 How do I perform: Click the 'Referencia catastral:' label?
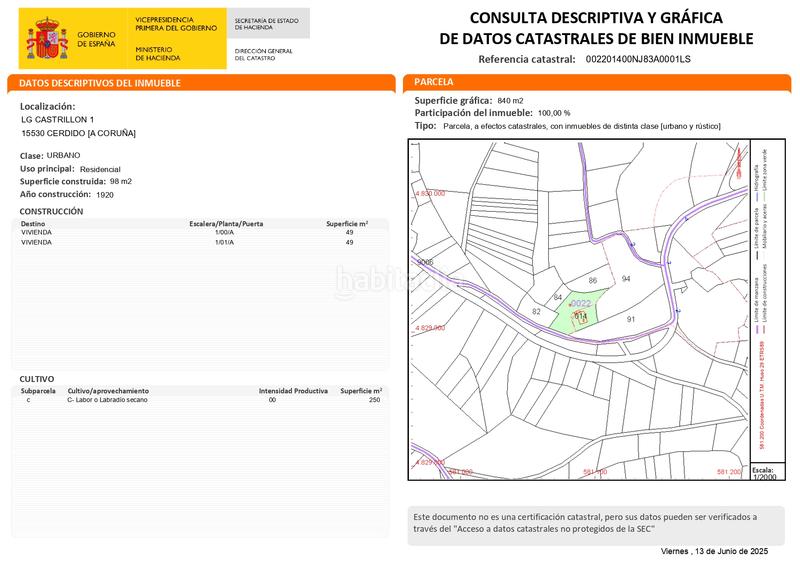point(527,59)
